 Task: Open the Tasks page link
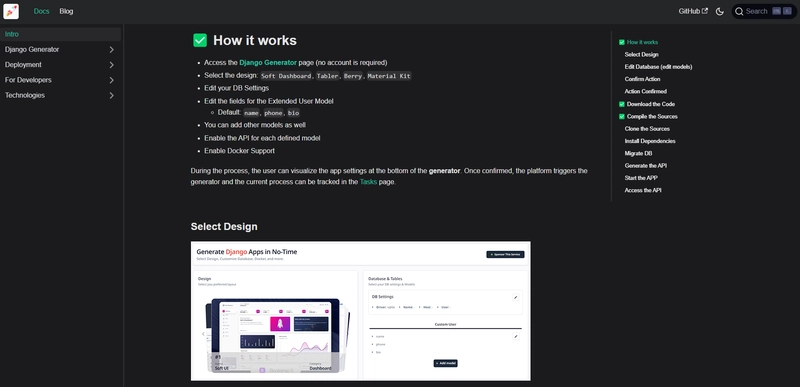tap(368, 182)
